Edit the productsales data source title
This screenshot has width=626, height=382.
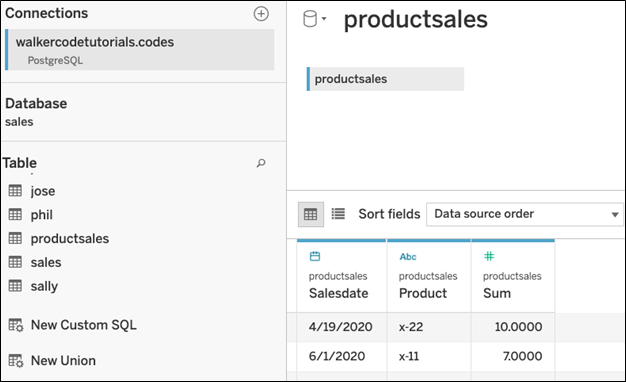[416, 20]
